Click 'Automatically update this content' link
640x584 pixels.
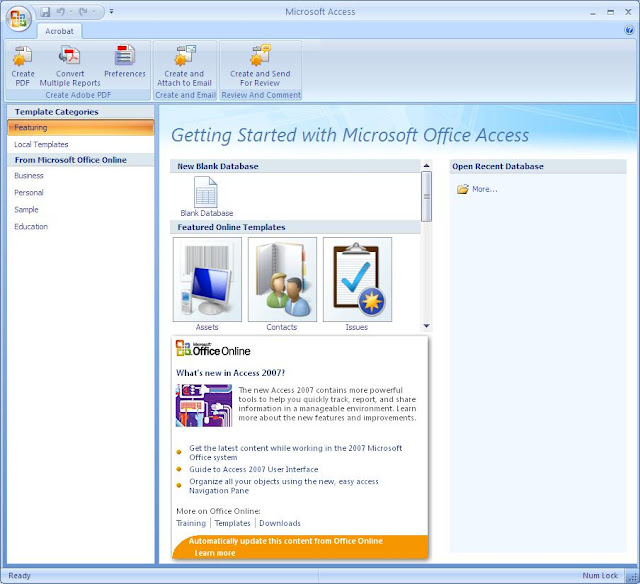(286, 541)
